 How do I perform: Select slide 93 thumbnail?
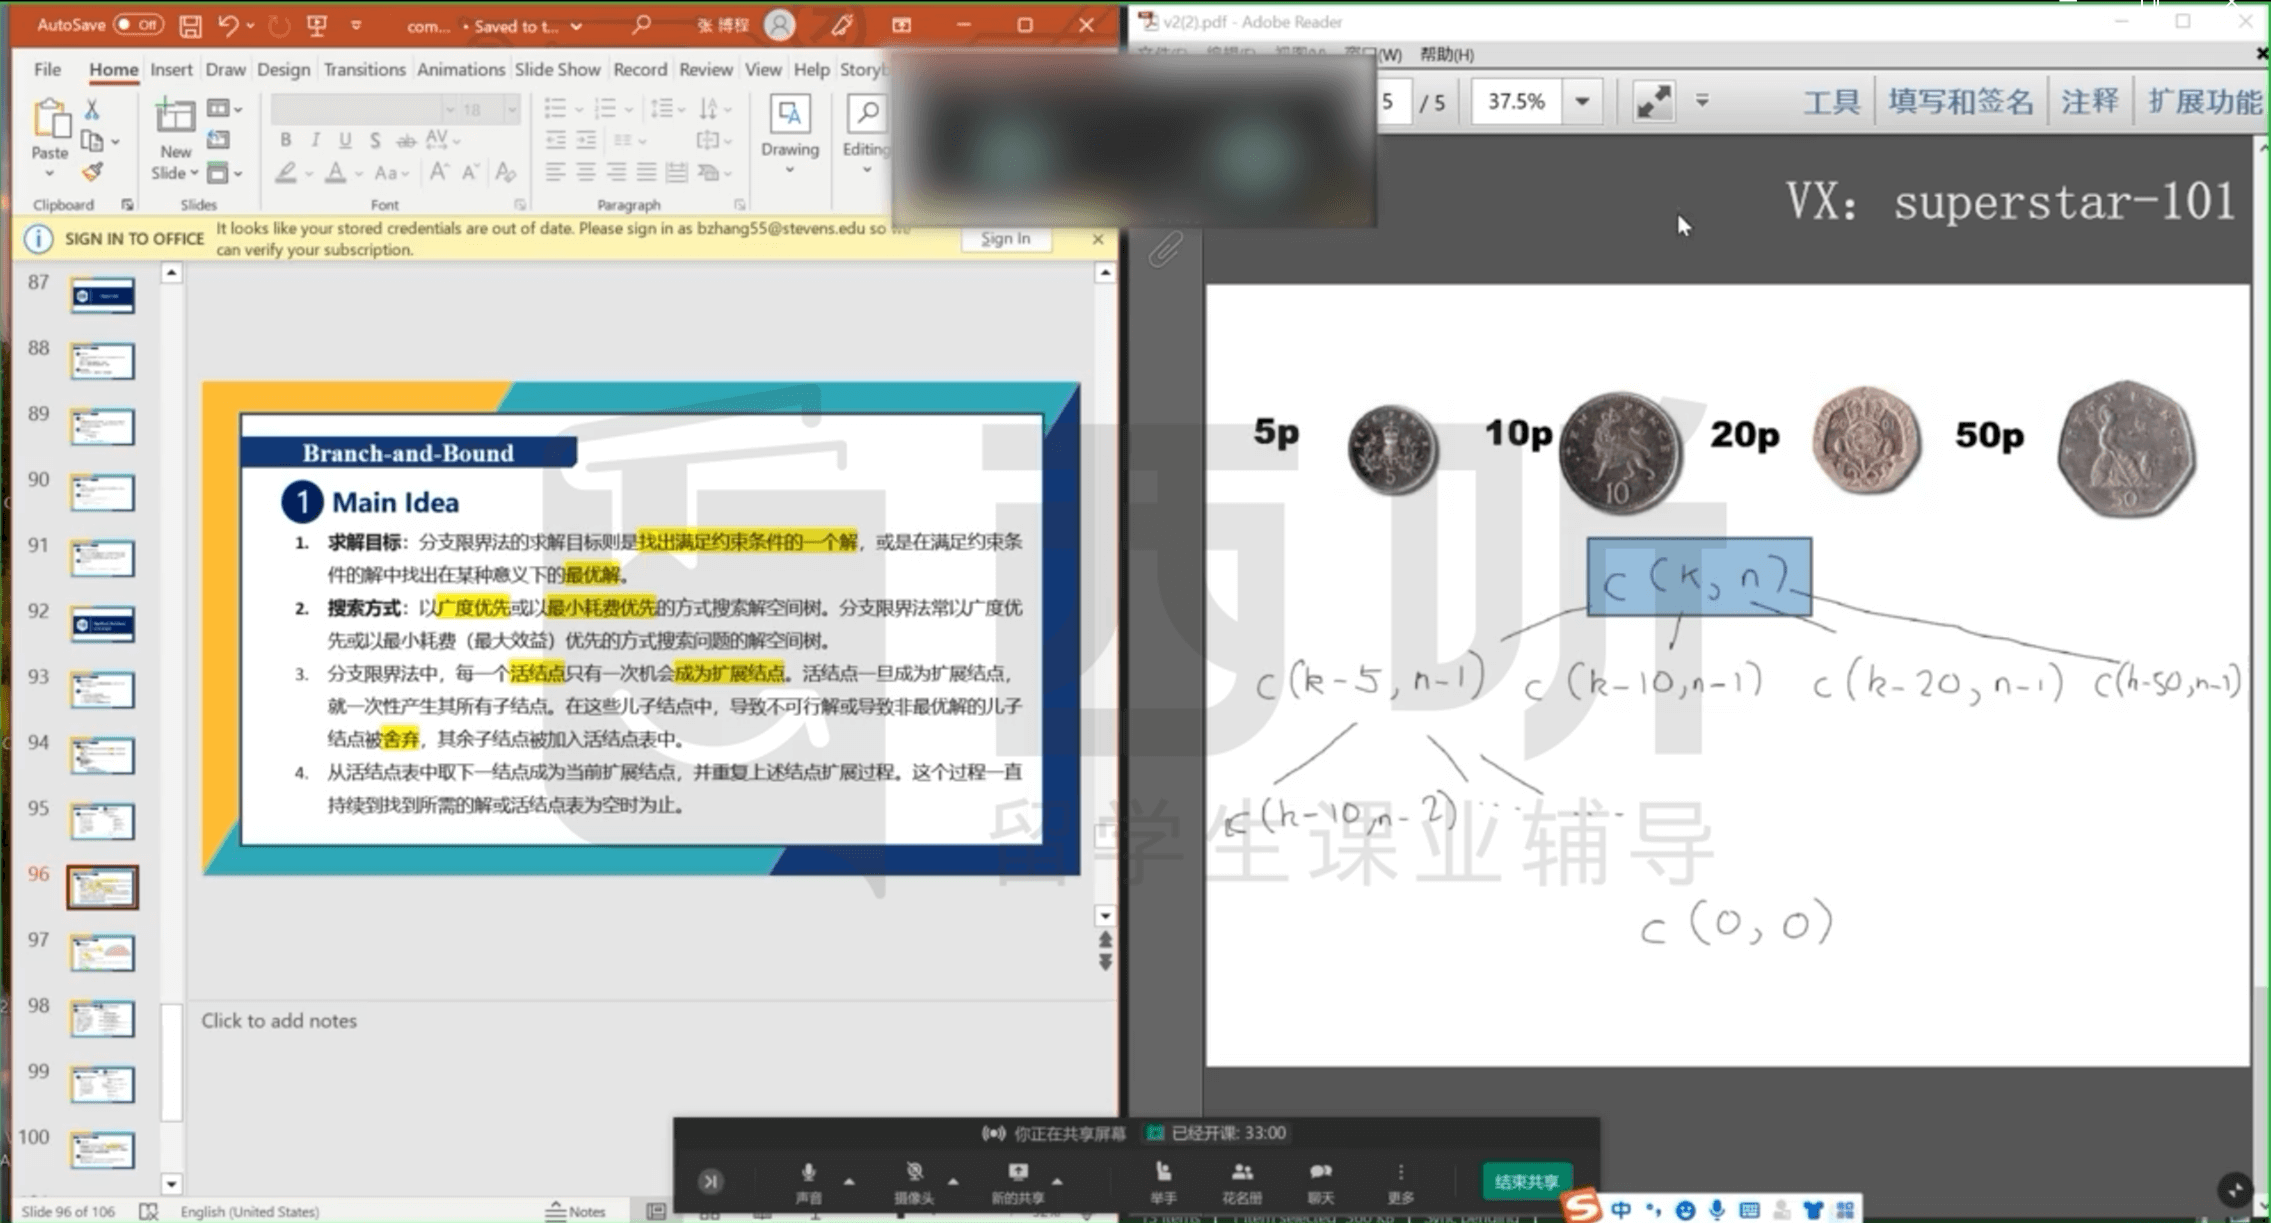102,689
